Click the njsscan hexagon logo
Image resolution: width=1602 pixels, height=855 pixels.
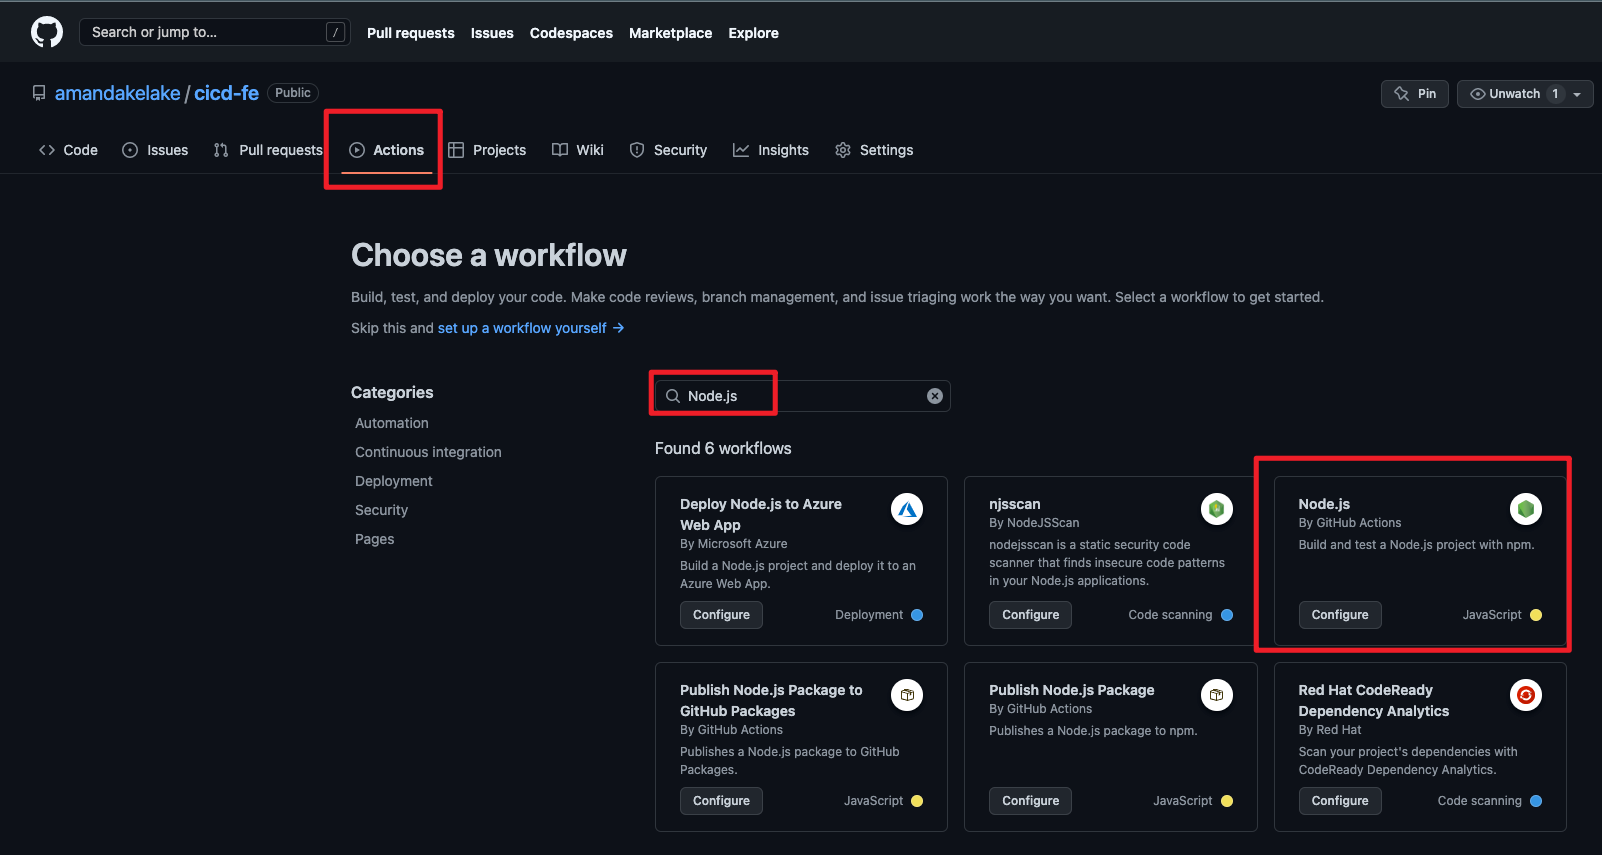pyautogui.click(x=1216, y=509)
